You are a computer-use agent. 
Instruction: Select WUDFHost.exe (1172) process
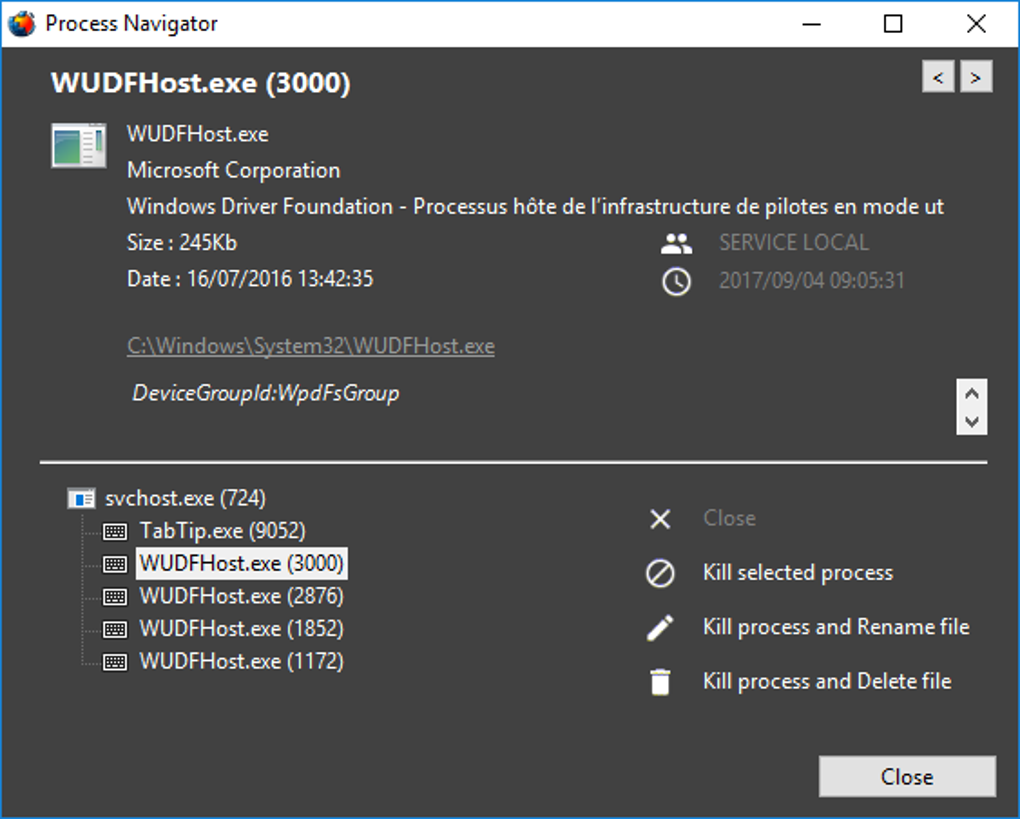coord(241,661)
